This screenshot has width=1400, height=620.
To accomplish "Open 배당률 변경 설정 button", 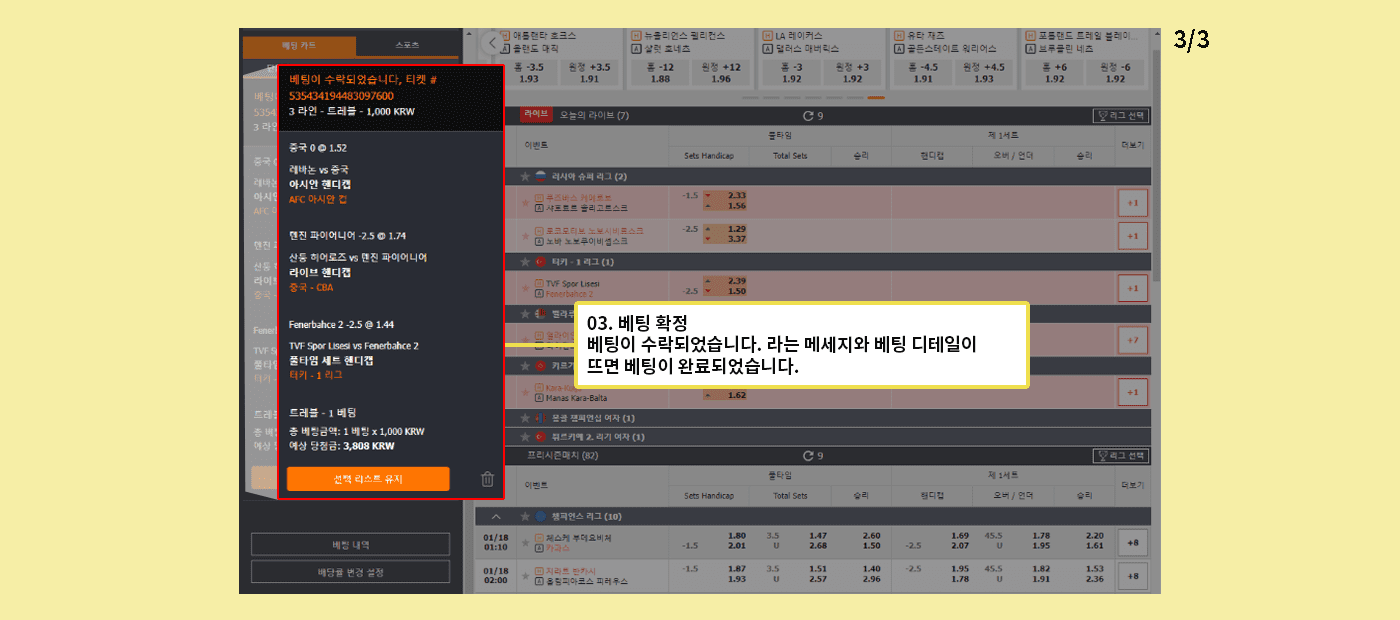I will point(350,573).
